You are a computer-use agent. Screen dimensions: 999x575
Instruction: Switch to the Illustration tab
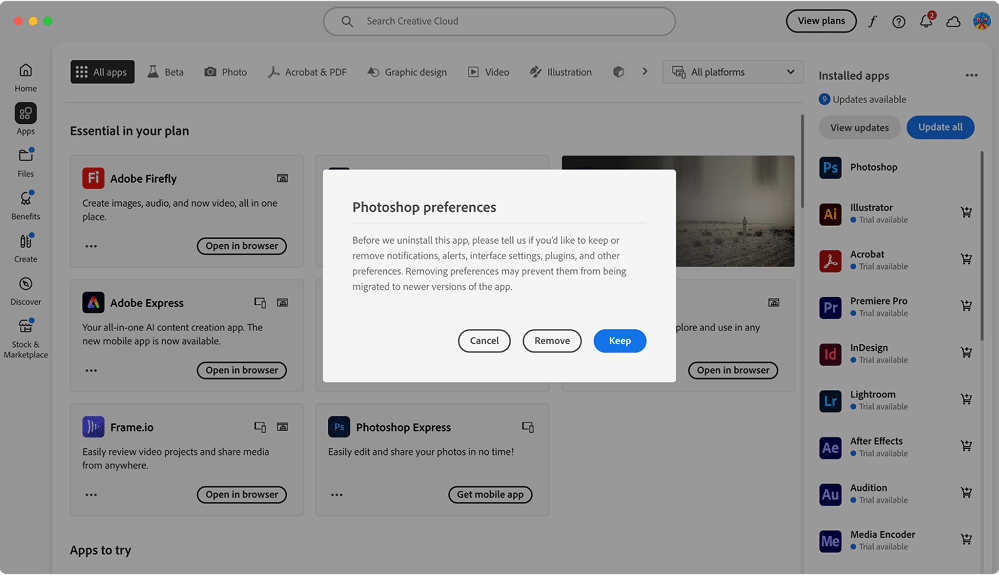tap(561, 72)
